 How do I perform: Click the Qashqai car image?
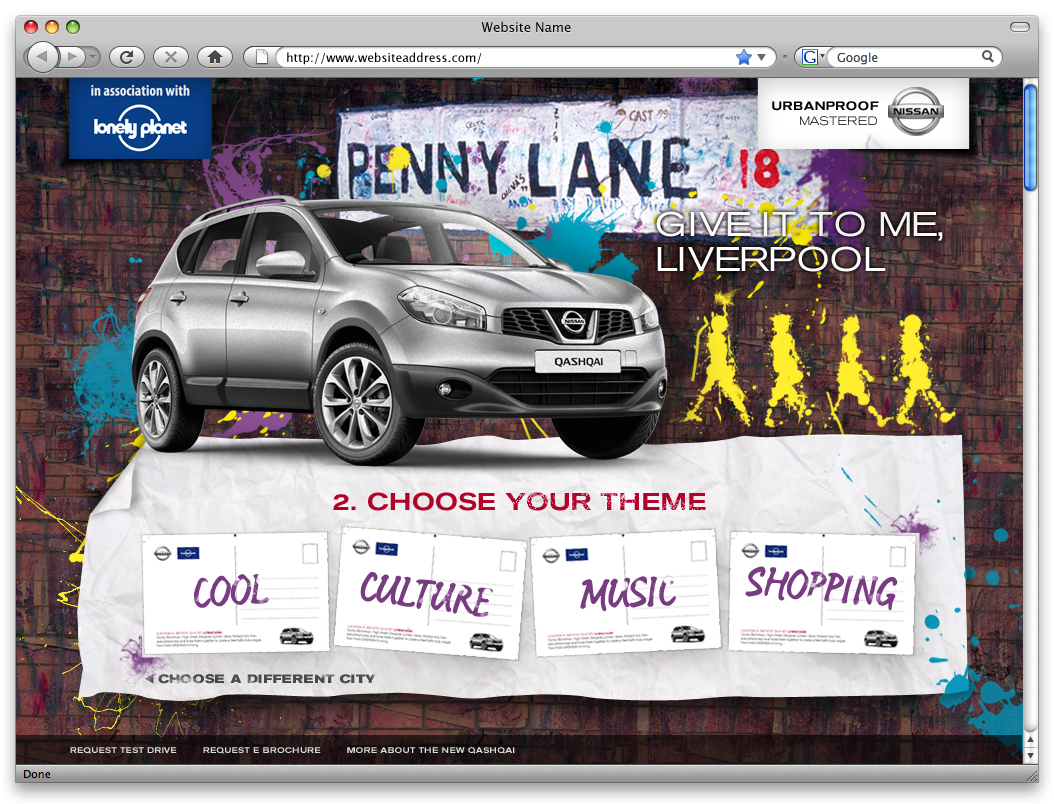(x=400, y=329)
